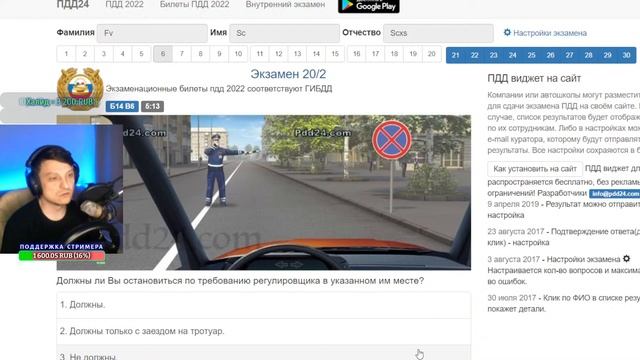Click the 1600.05 RUB donation progress bar
640x360 pixels.
(62, 256)
